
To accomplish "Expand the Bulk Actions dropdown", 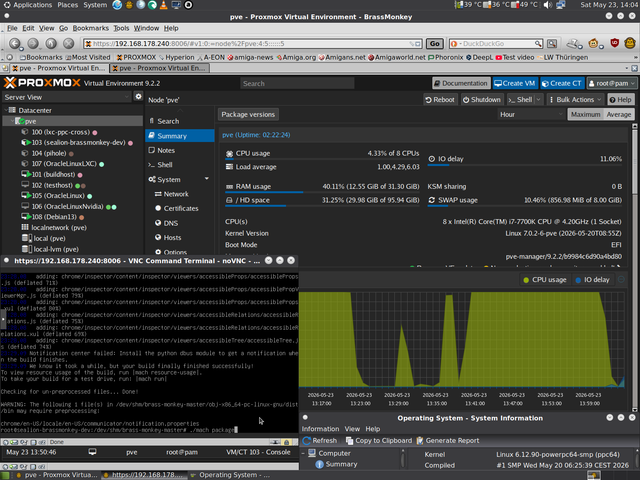I will pos(575,100).
